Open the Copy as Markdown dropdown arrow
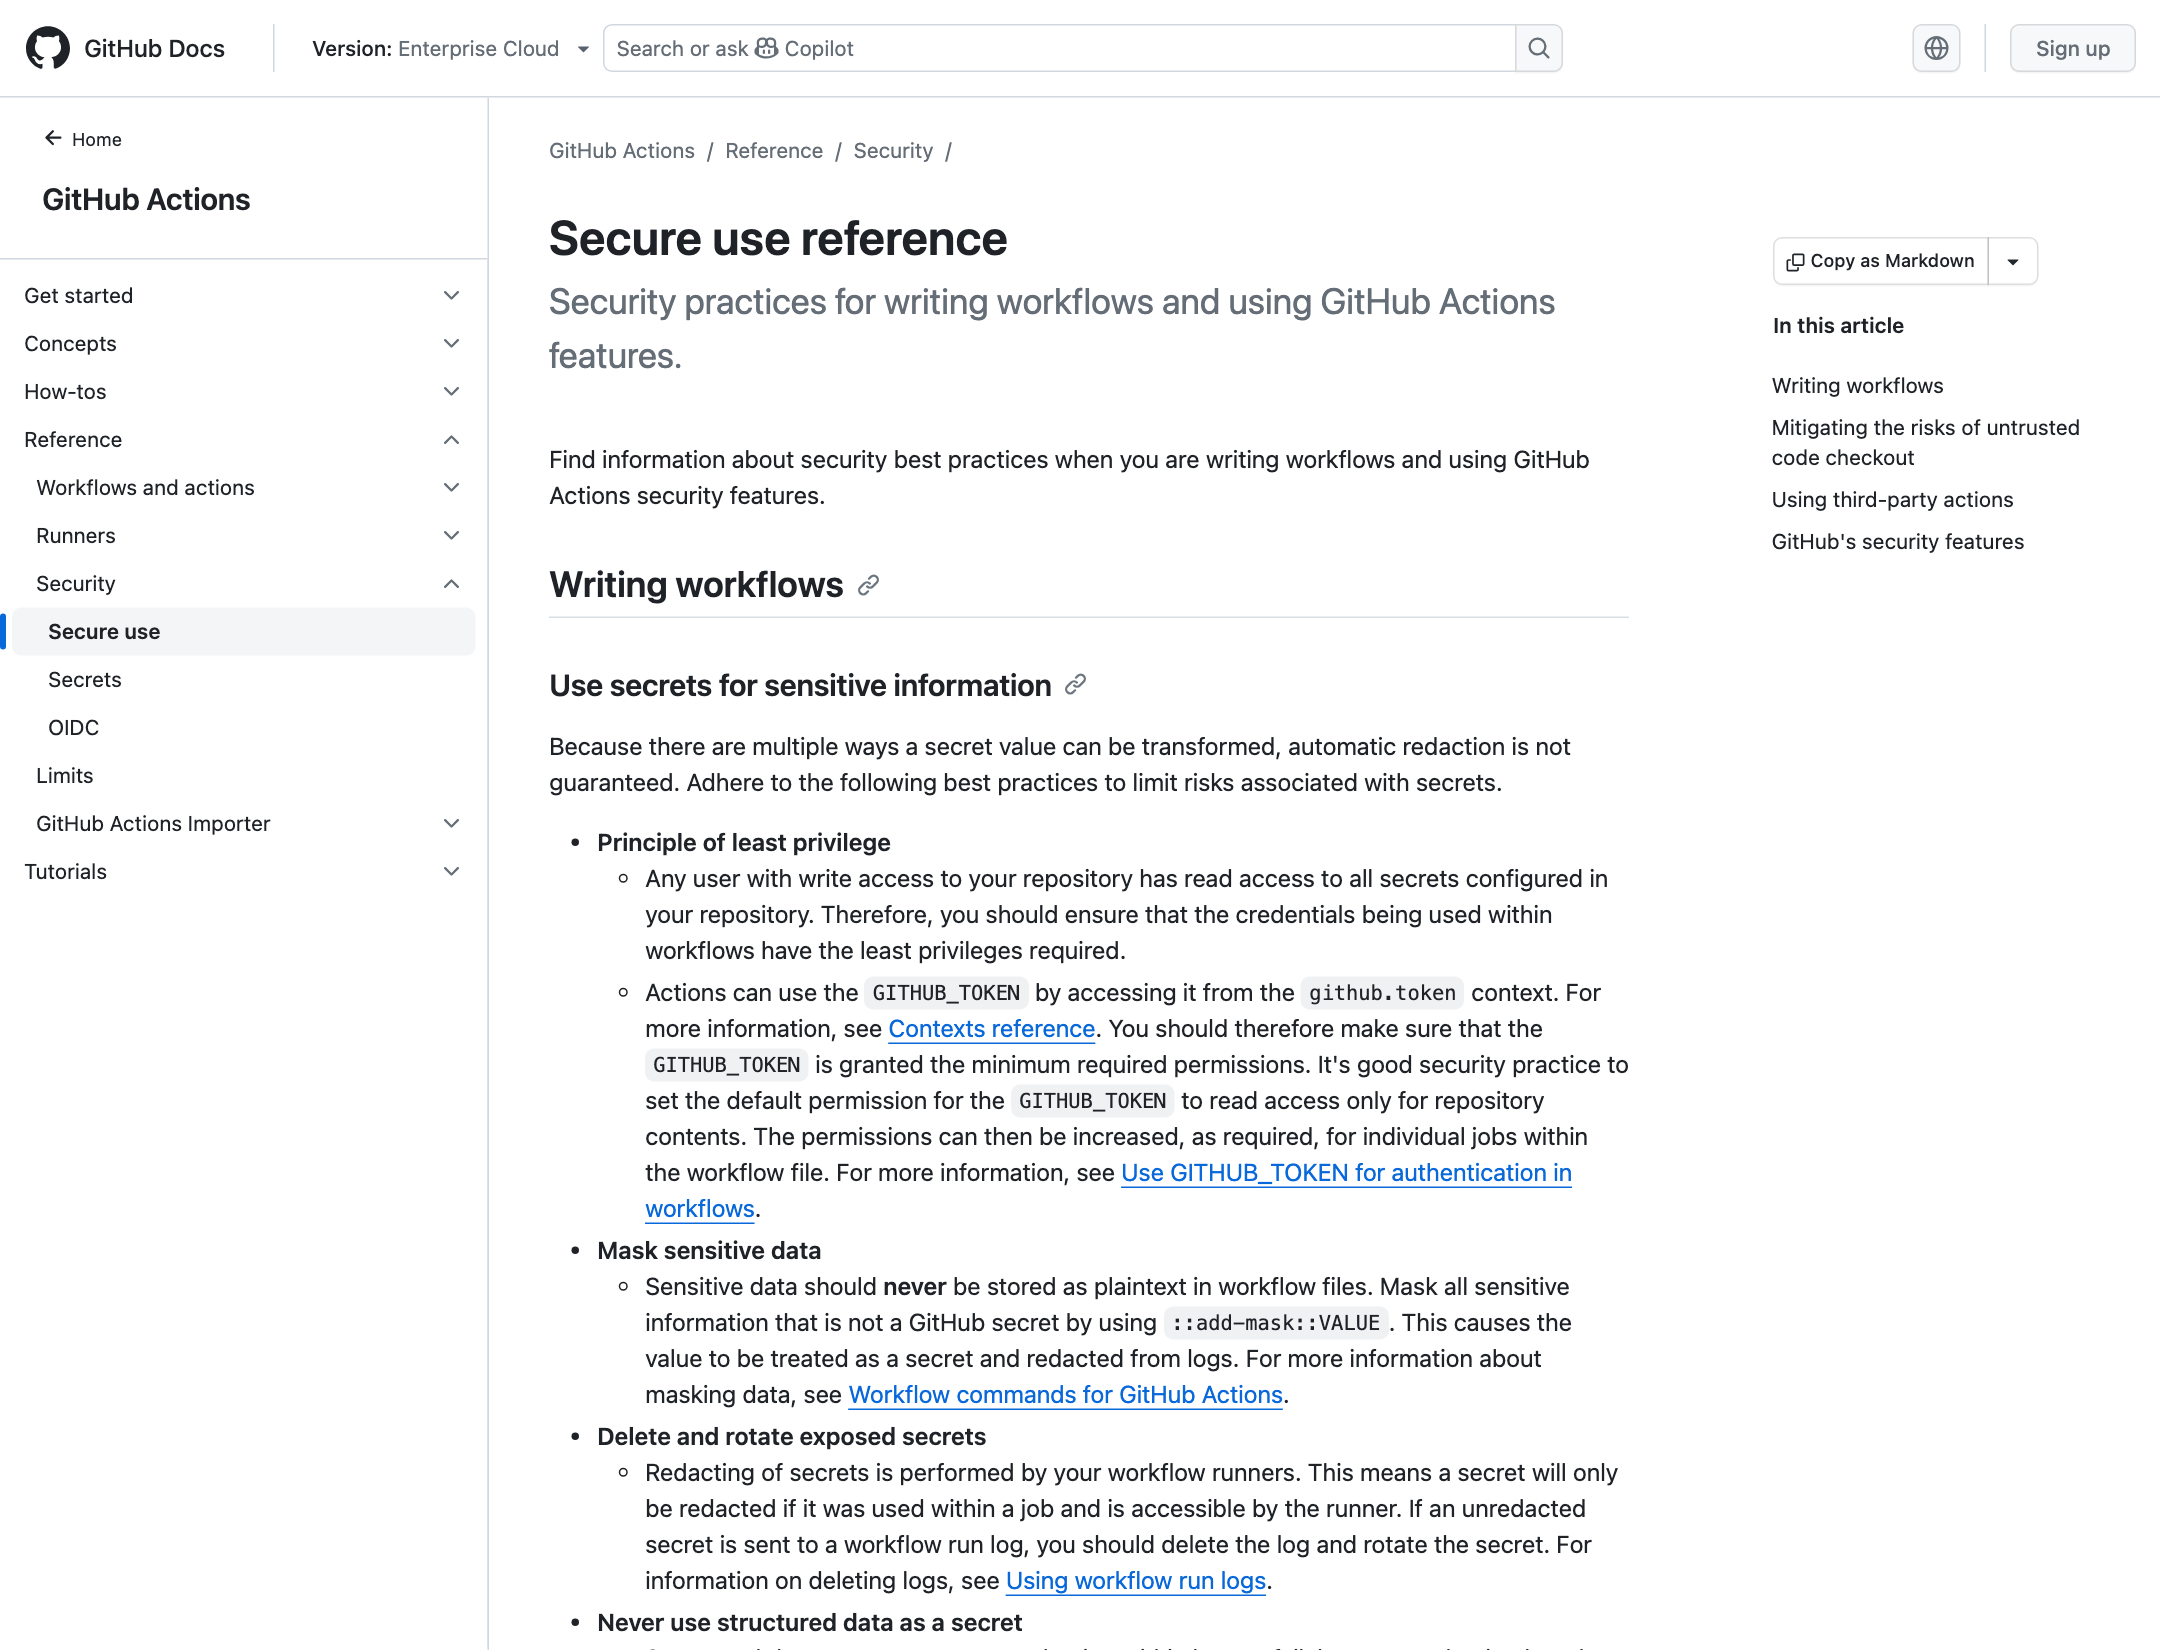 pyautogui.click(x=2013, y=261)
